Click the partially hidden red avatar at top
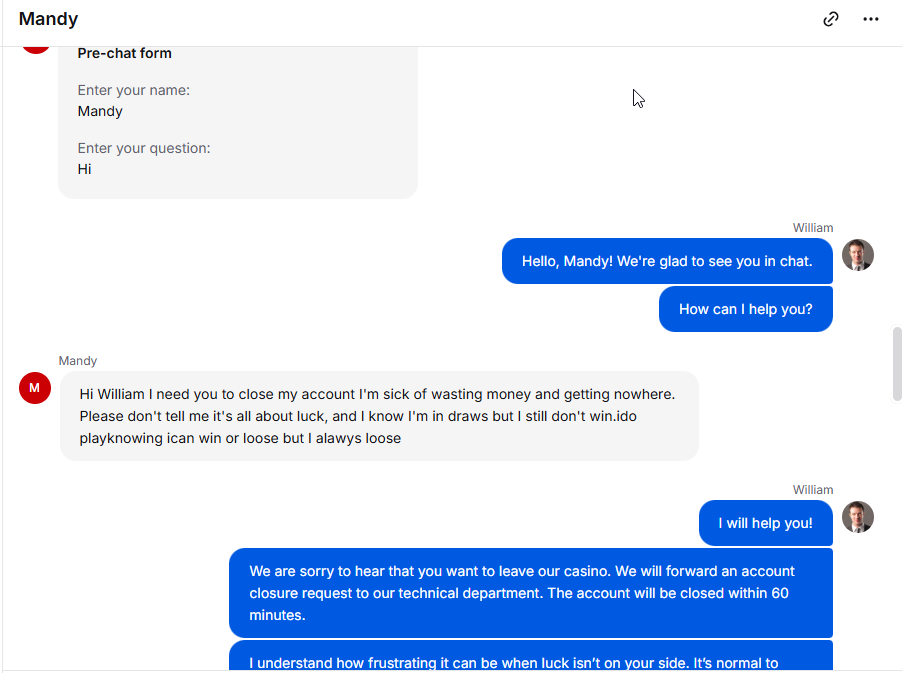This screenshot has height=673, width=902. (x=36, y=50)
